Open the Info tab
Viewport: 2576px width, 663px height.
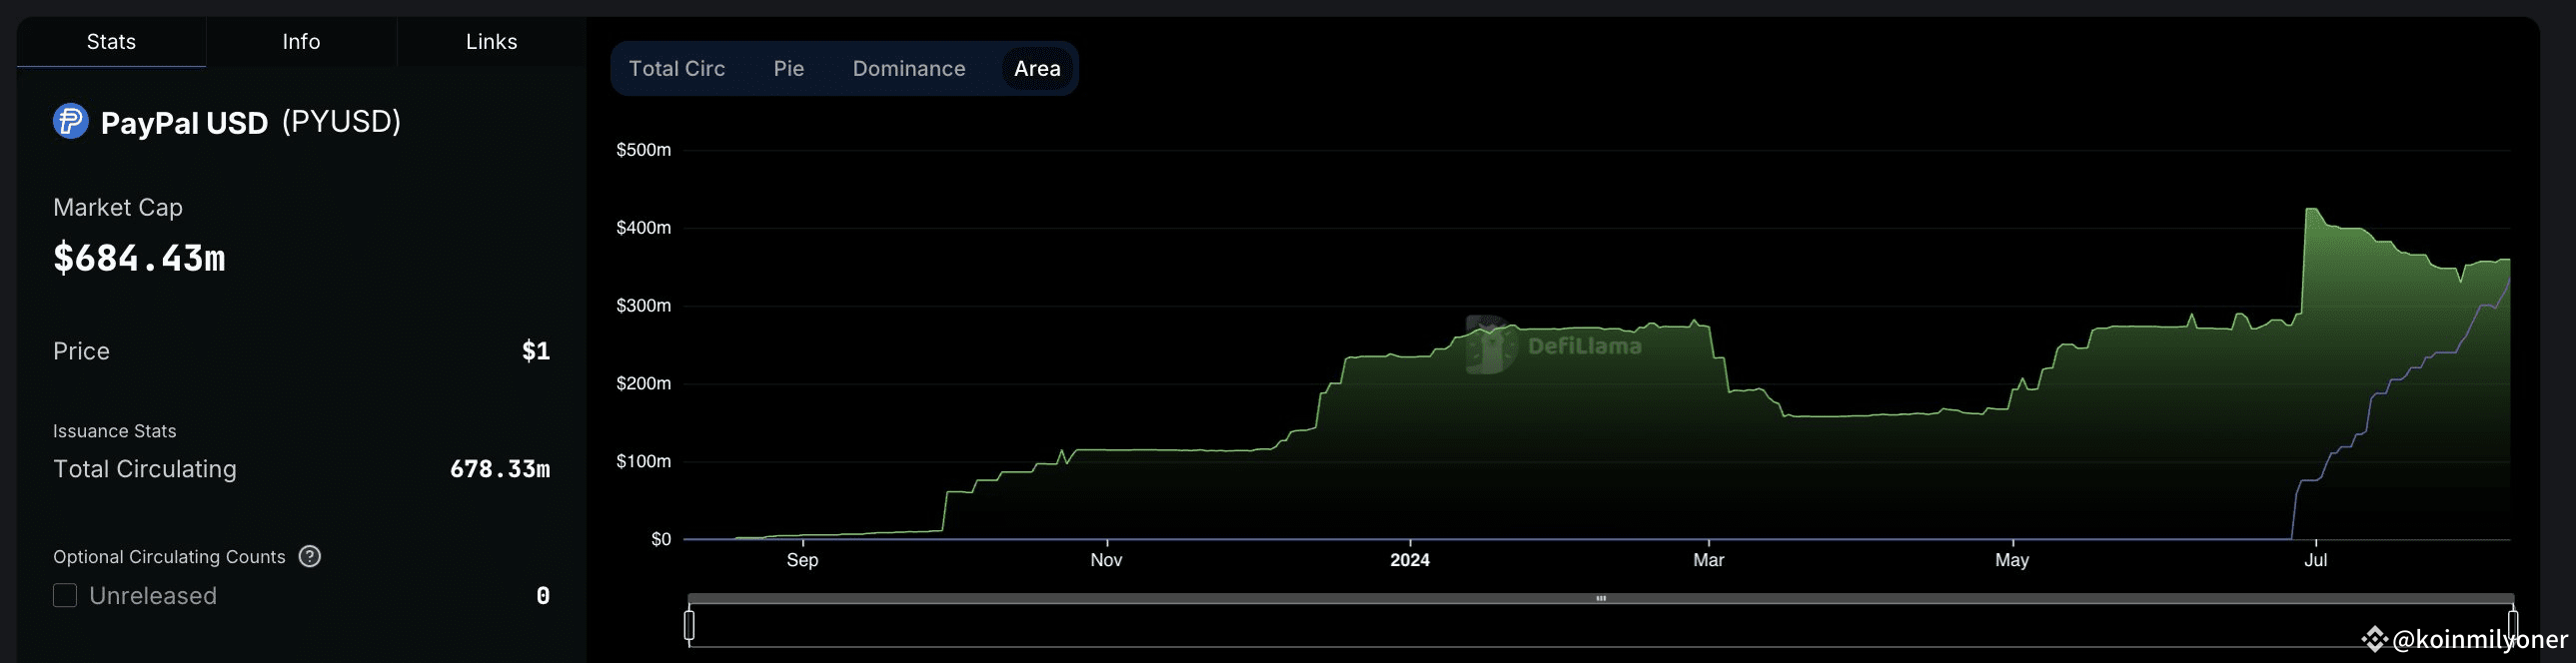point(301,42)
